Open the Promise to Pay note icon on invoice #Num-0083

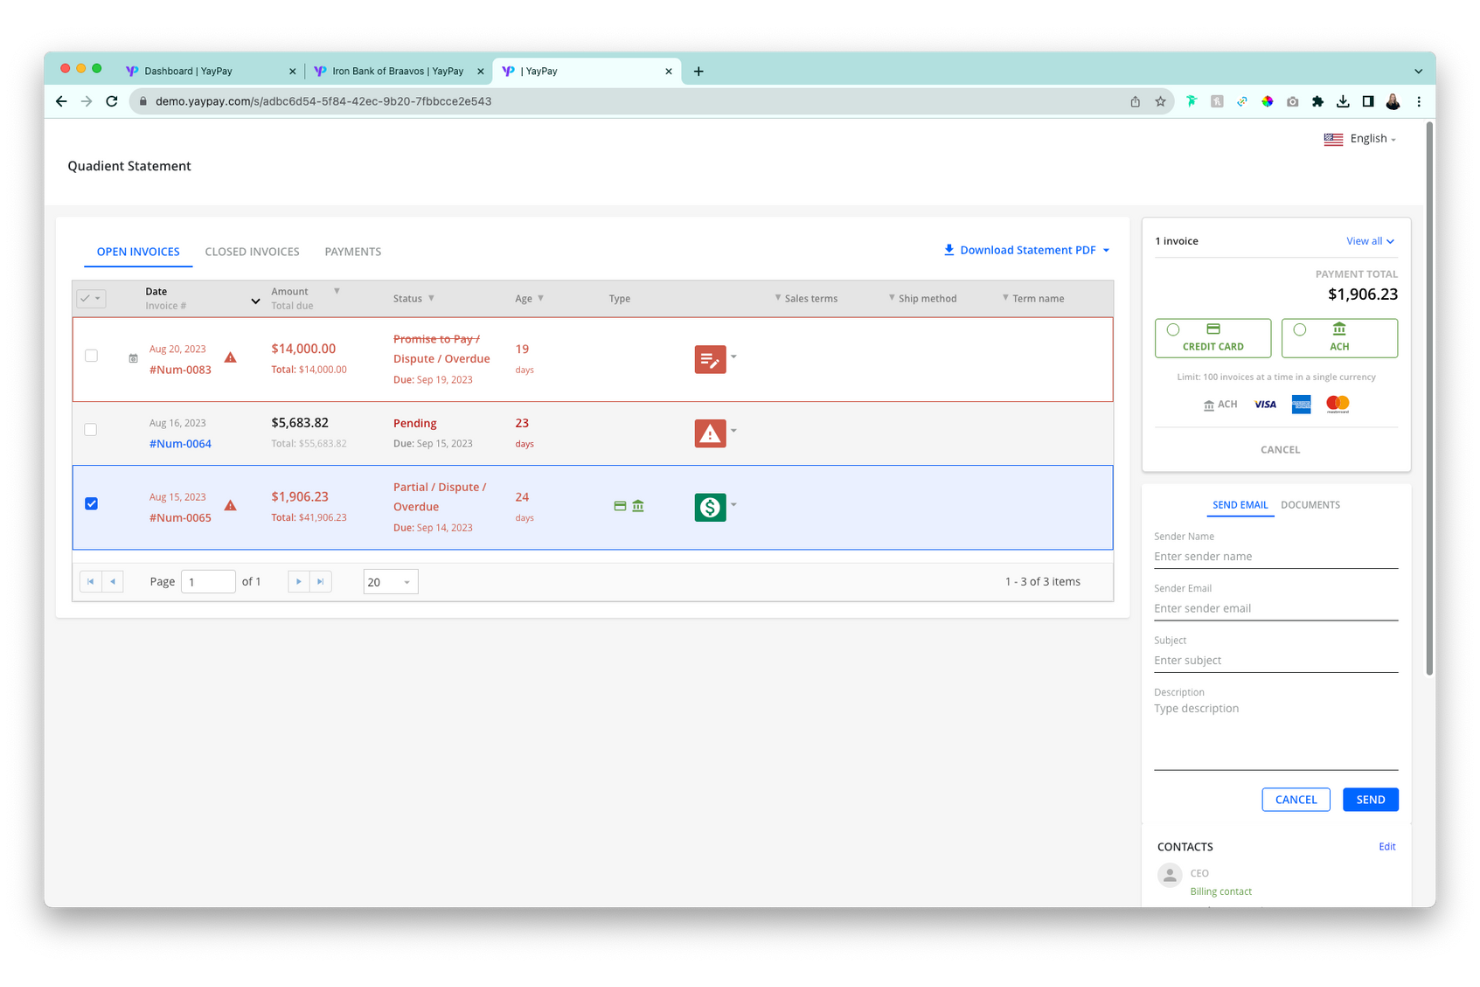click(710, 359)
